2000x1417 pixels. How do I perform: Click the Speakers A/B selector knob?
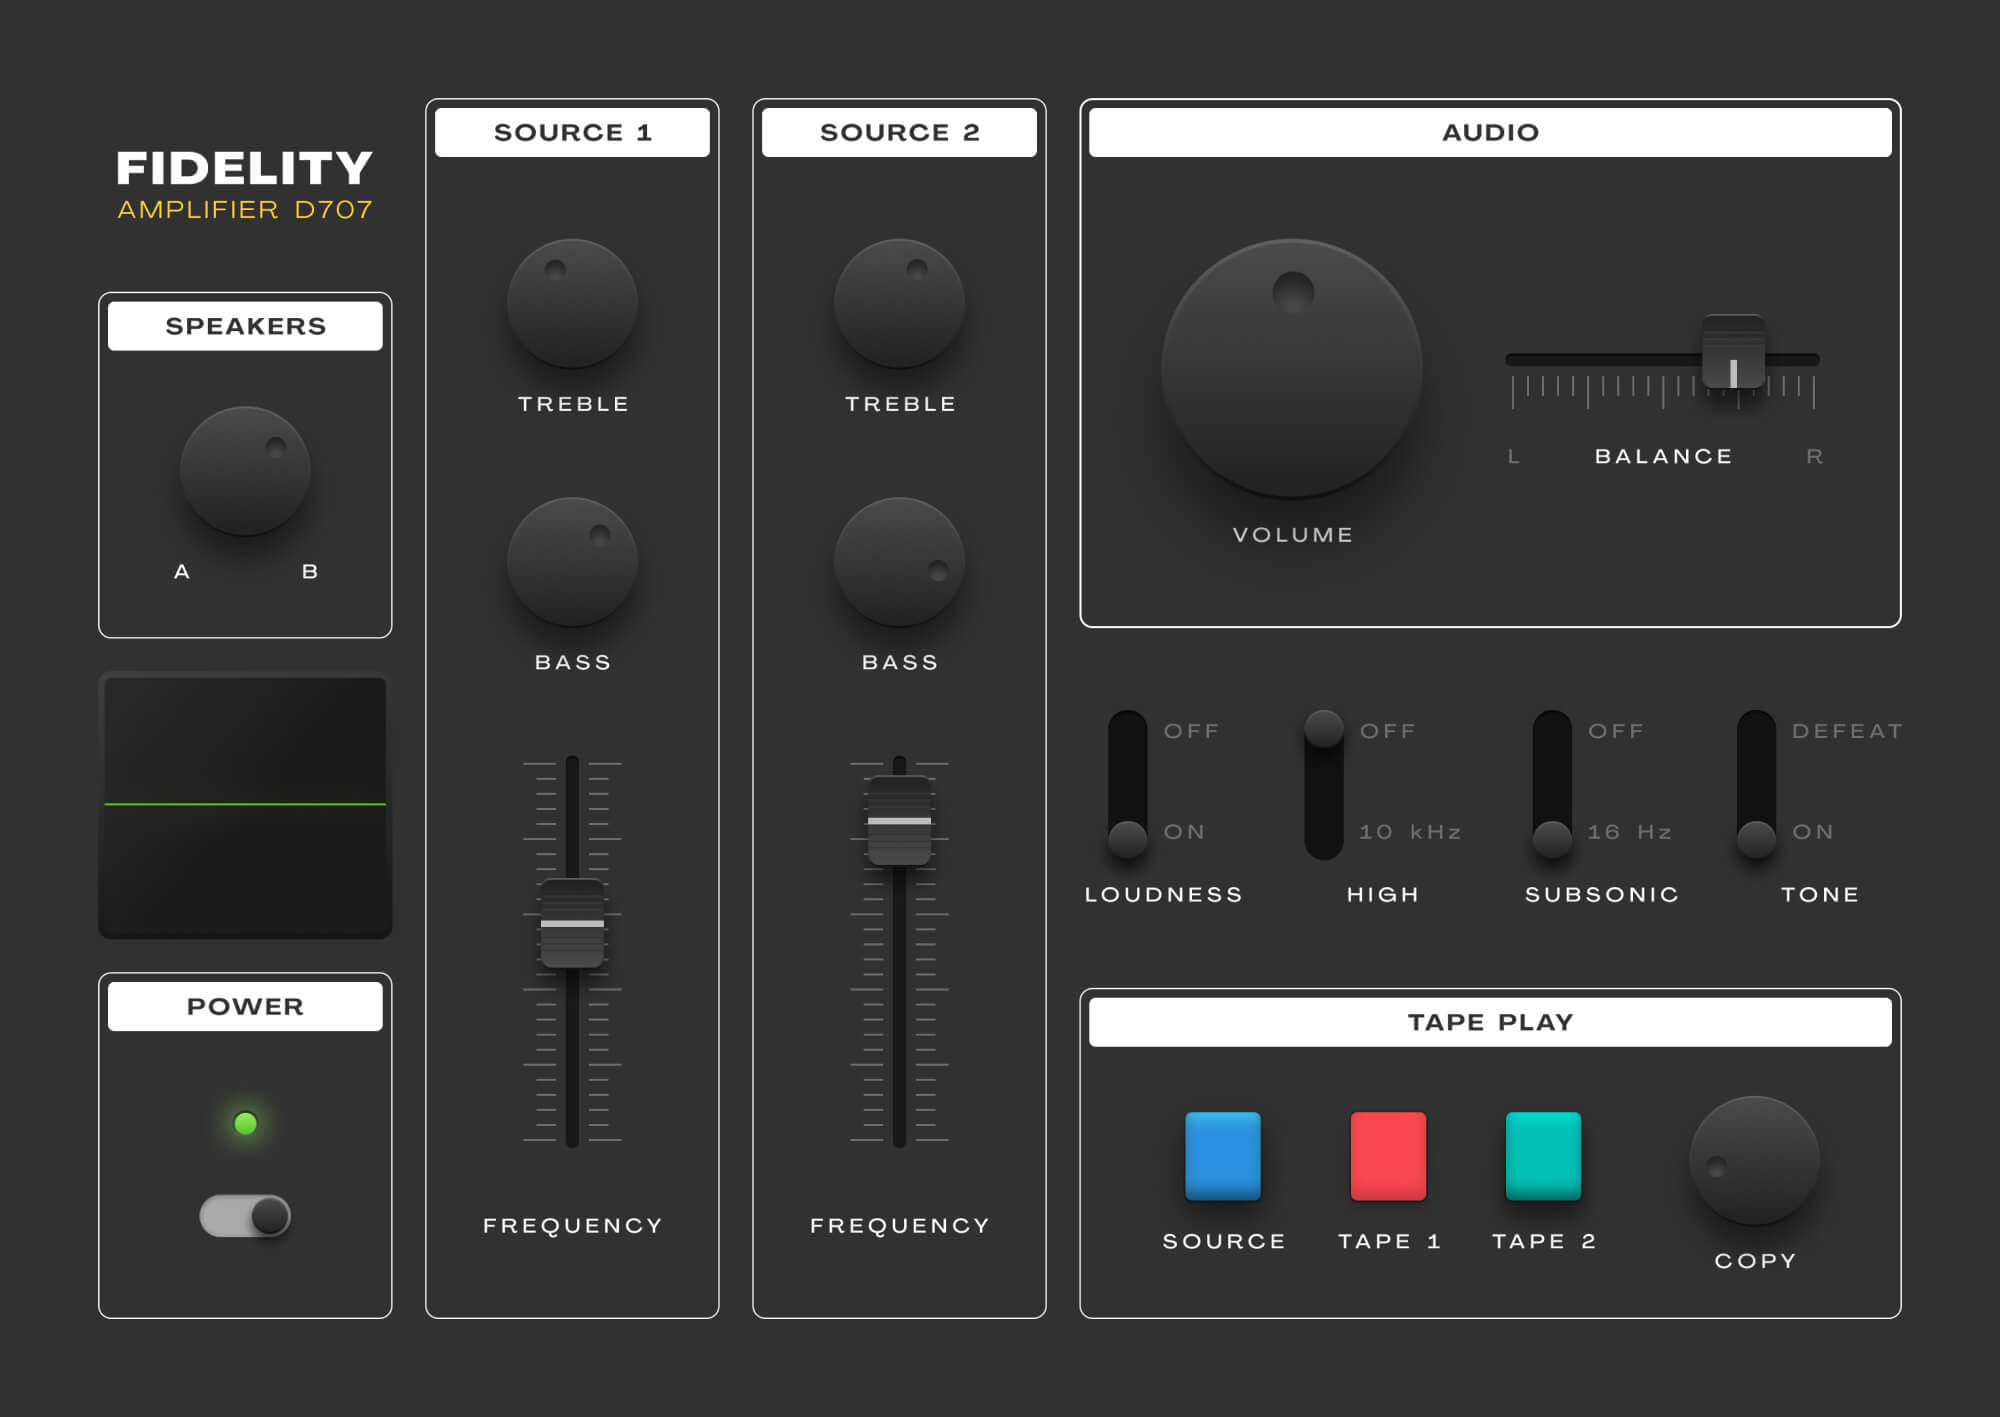point(243,470)
